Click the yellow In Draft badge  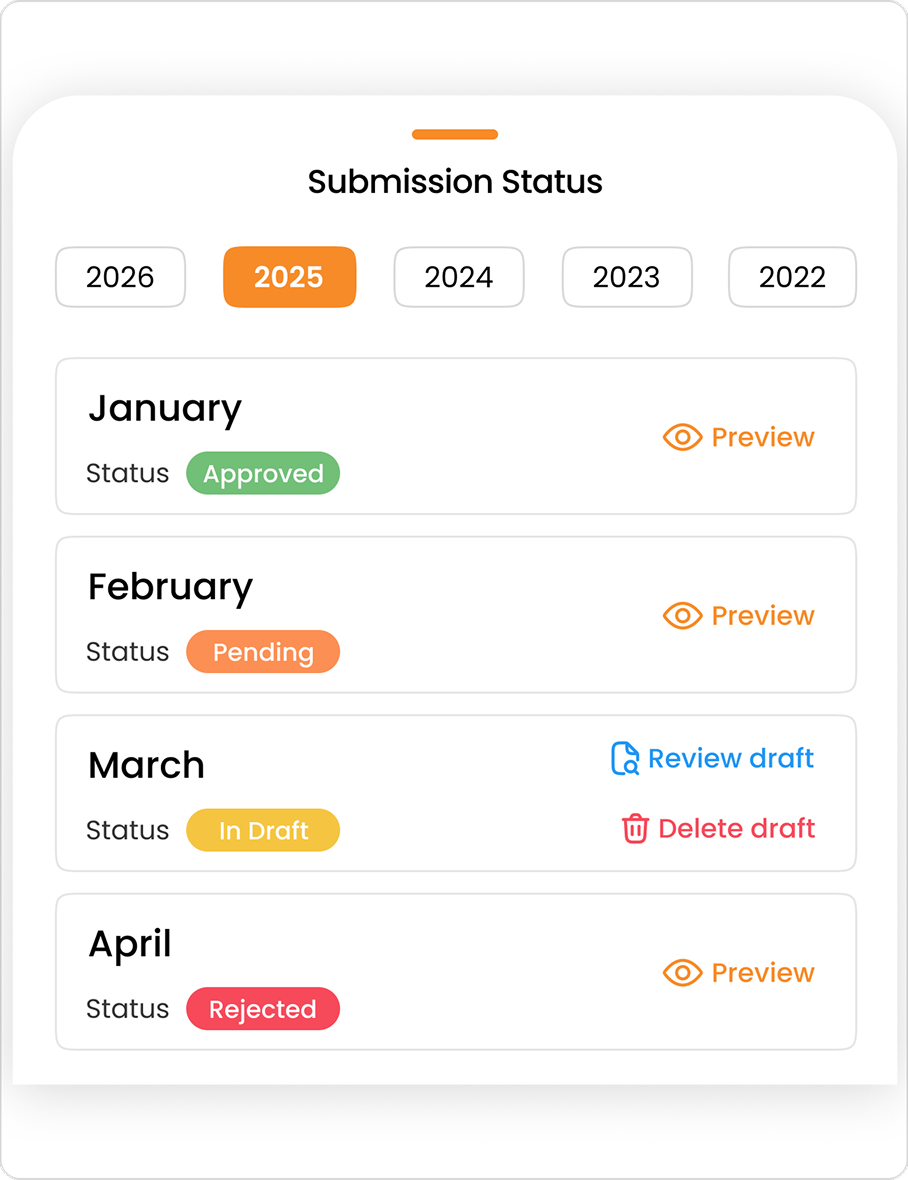[263, 830]
